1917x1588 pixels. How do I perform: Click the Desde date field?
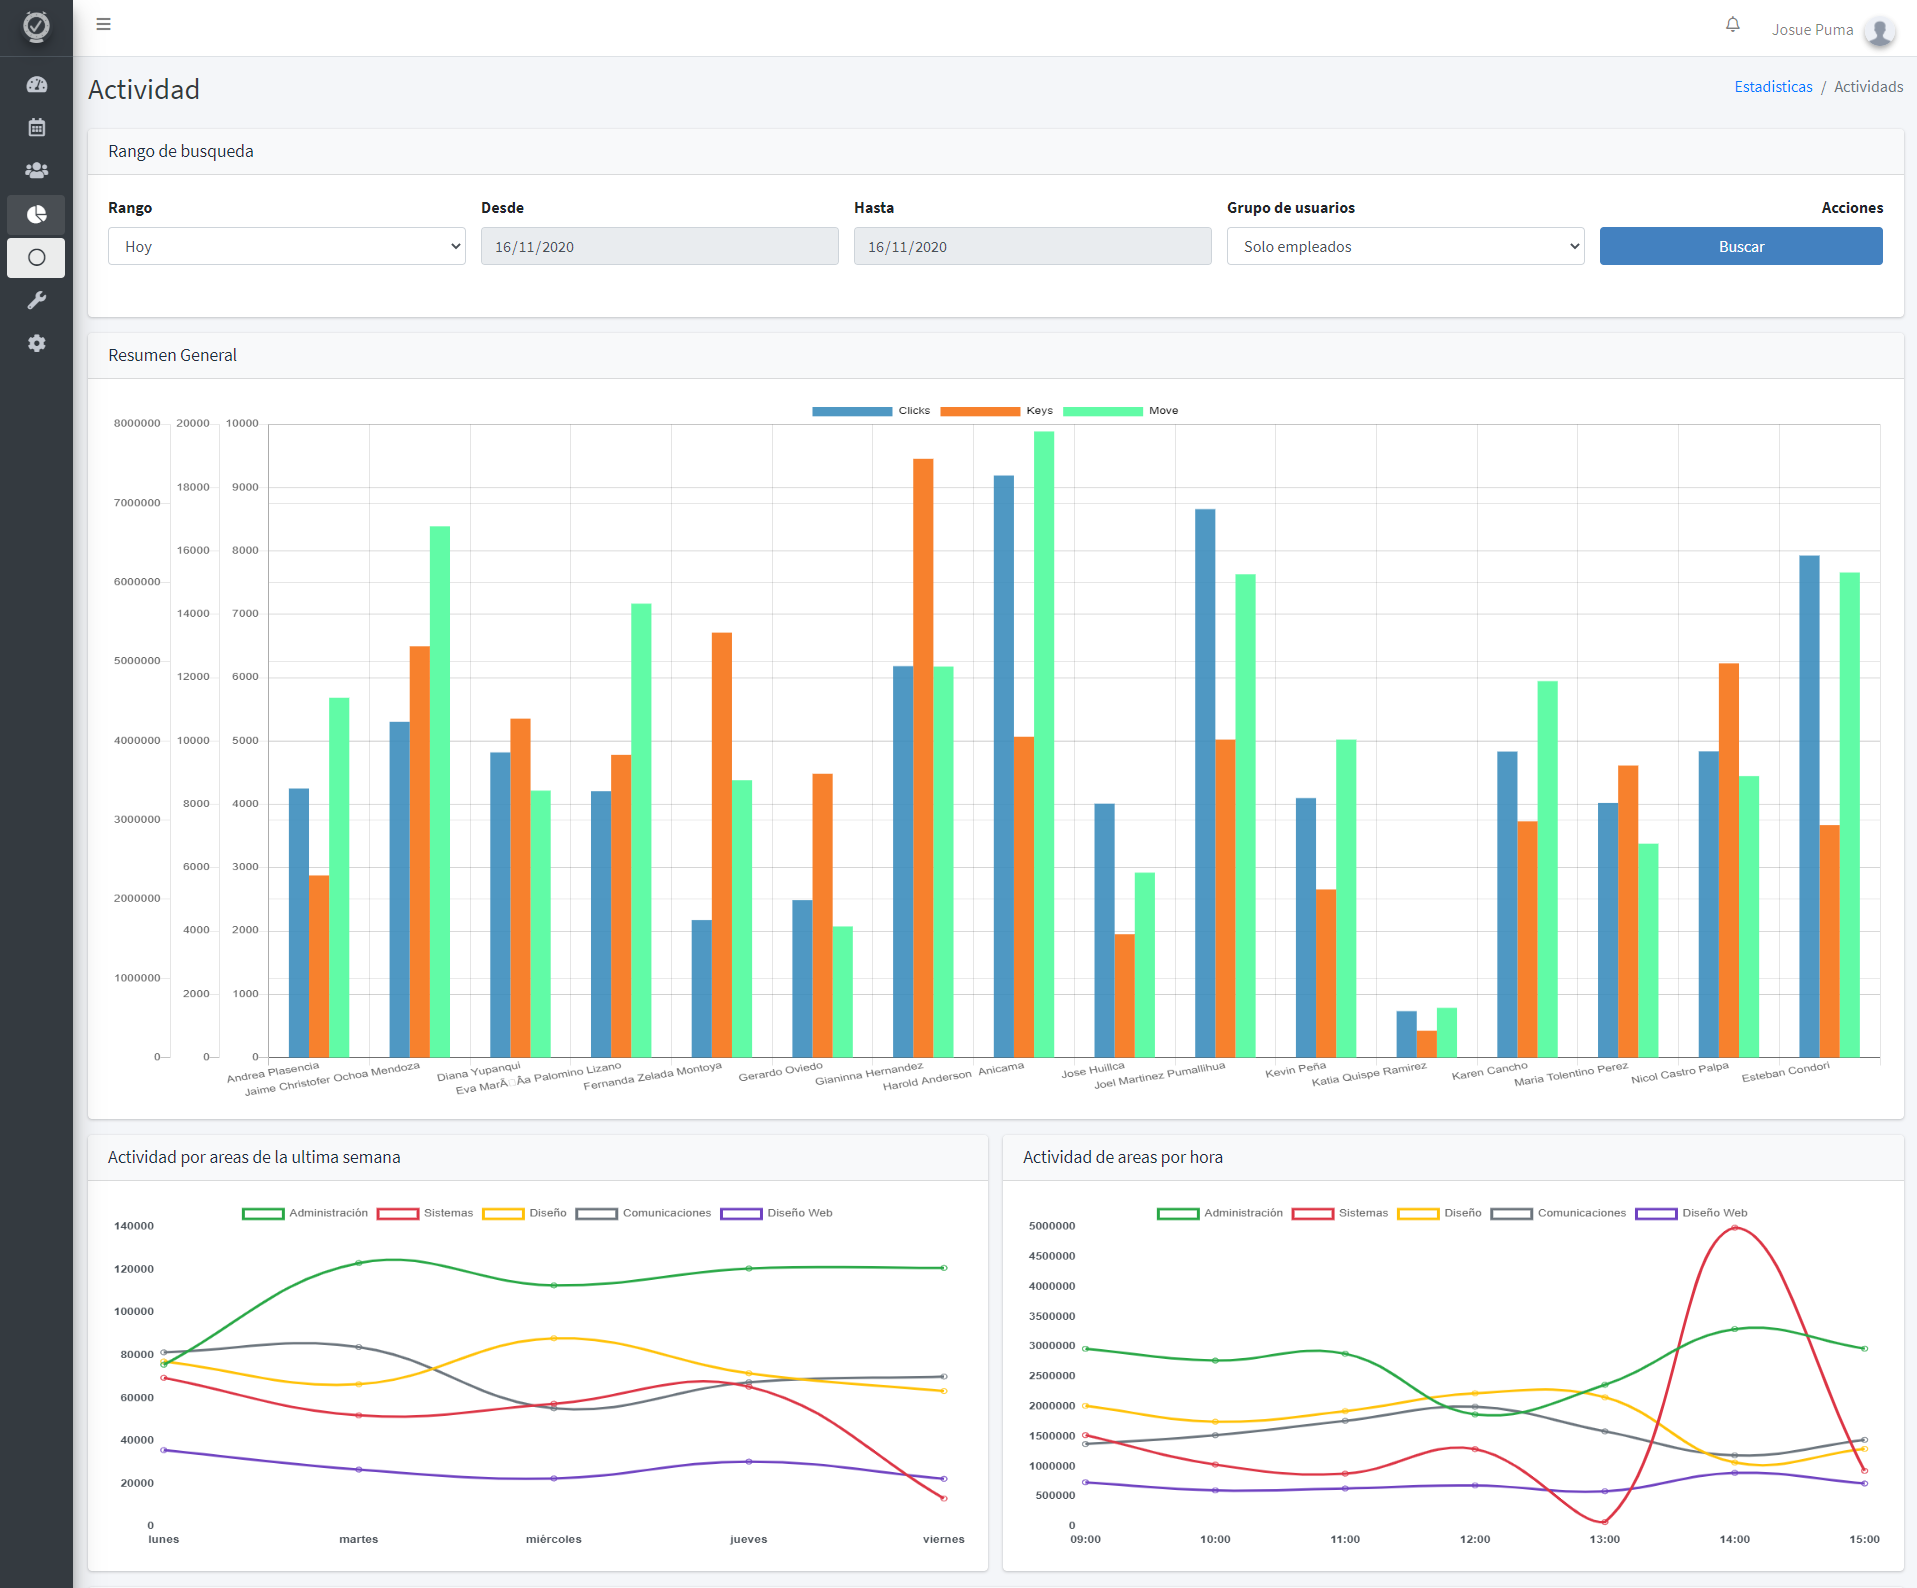tap(660, 246)
